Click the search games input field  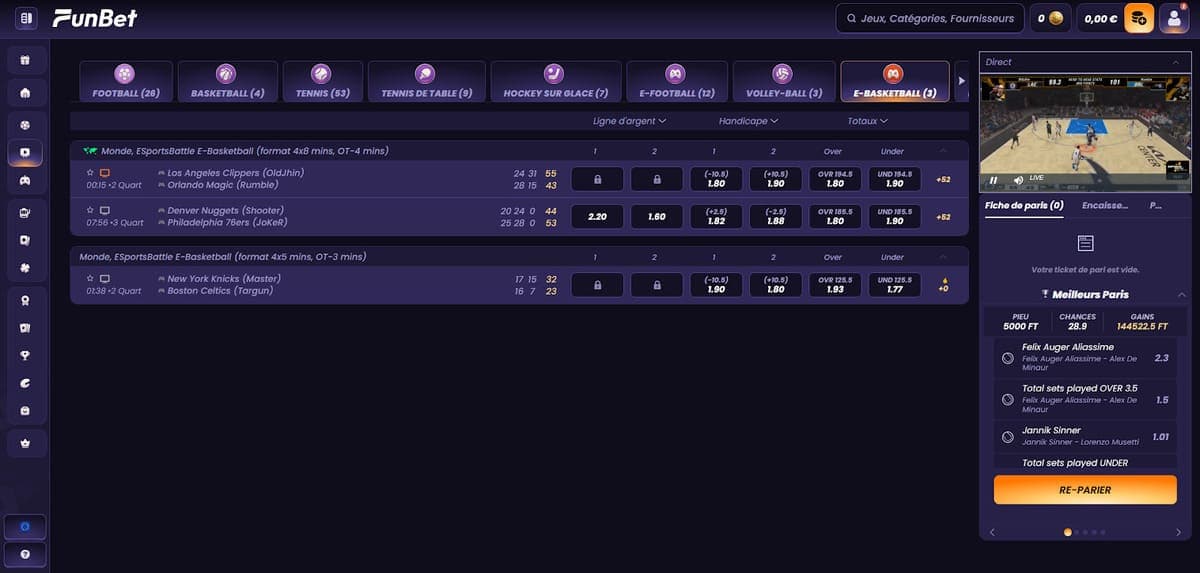click(930, 18)
